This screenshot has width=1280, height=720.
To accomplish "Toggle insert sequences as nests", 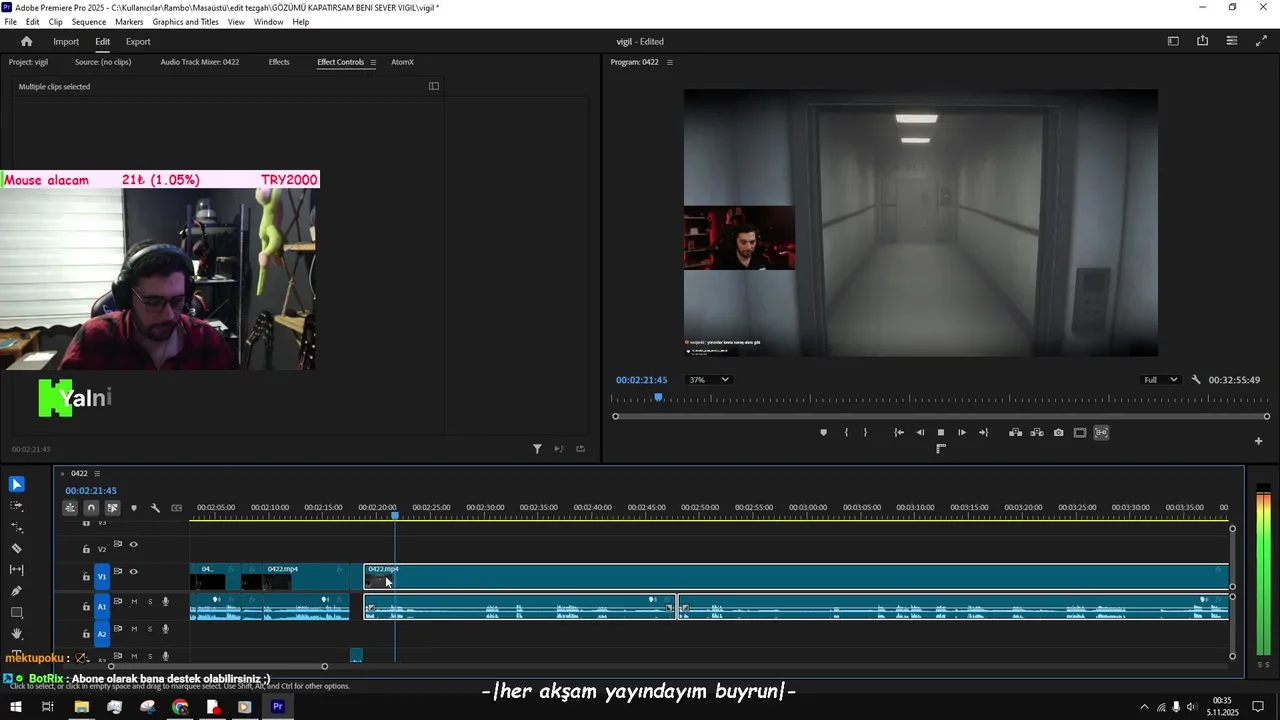I will click(70, 508).
